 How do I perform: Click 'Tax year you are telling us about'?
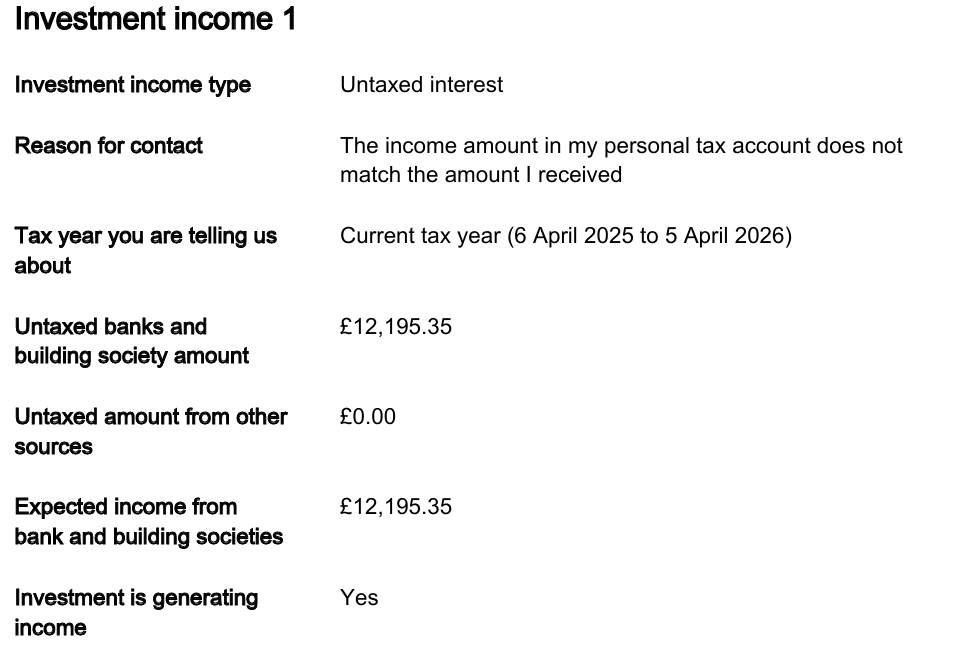[145, 251]
